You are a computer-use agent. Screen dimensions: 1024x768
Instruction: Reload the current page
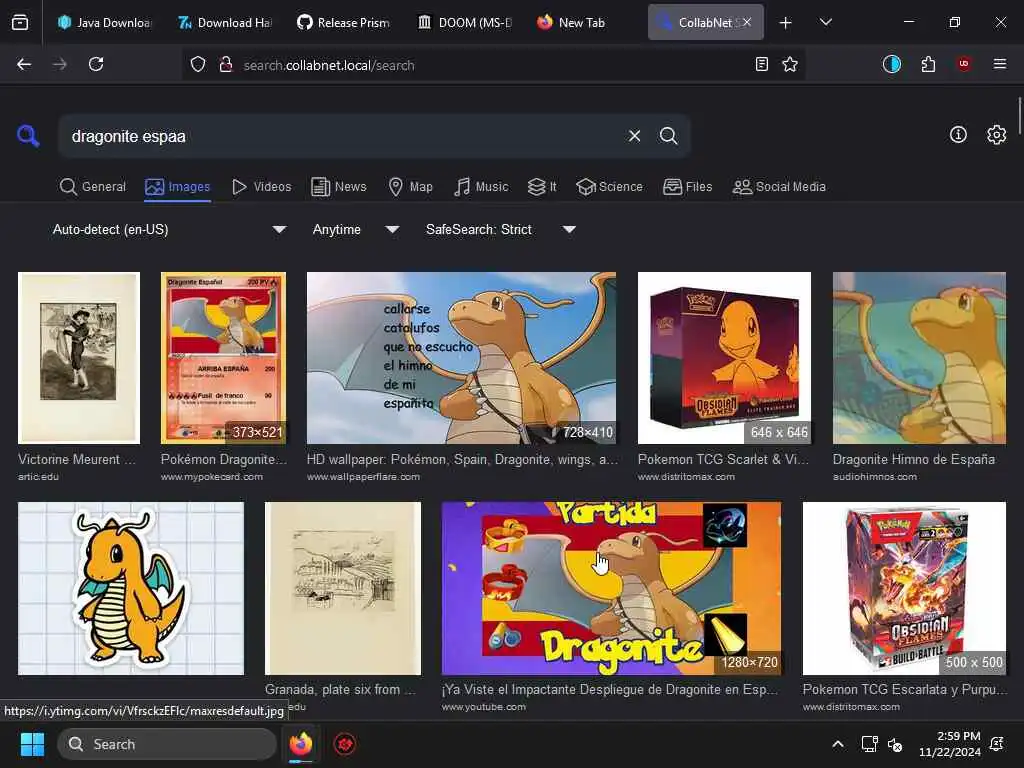click(x=96, y=64)
